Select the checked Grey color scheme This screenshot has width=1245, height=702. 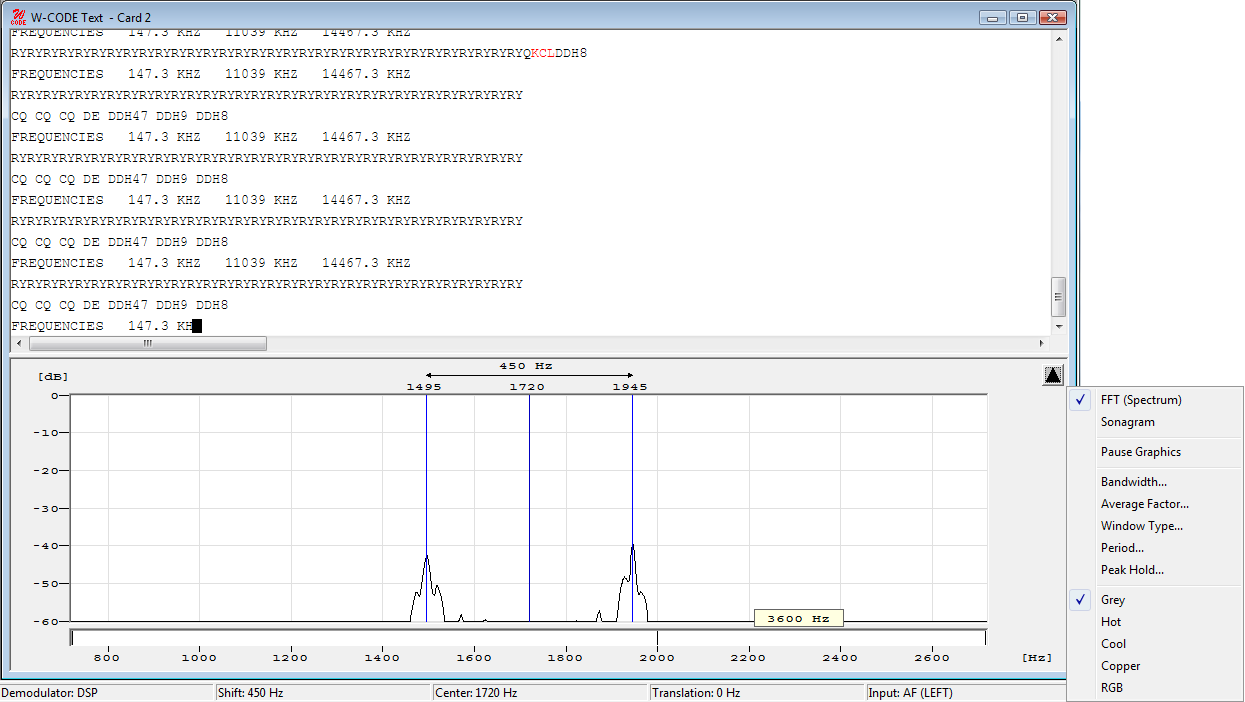(x=1112, y=600)
